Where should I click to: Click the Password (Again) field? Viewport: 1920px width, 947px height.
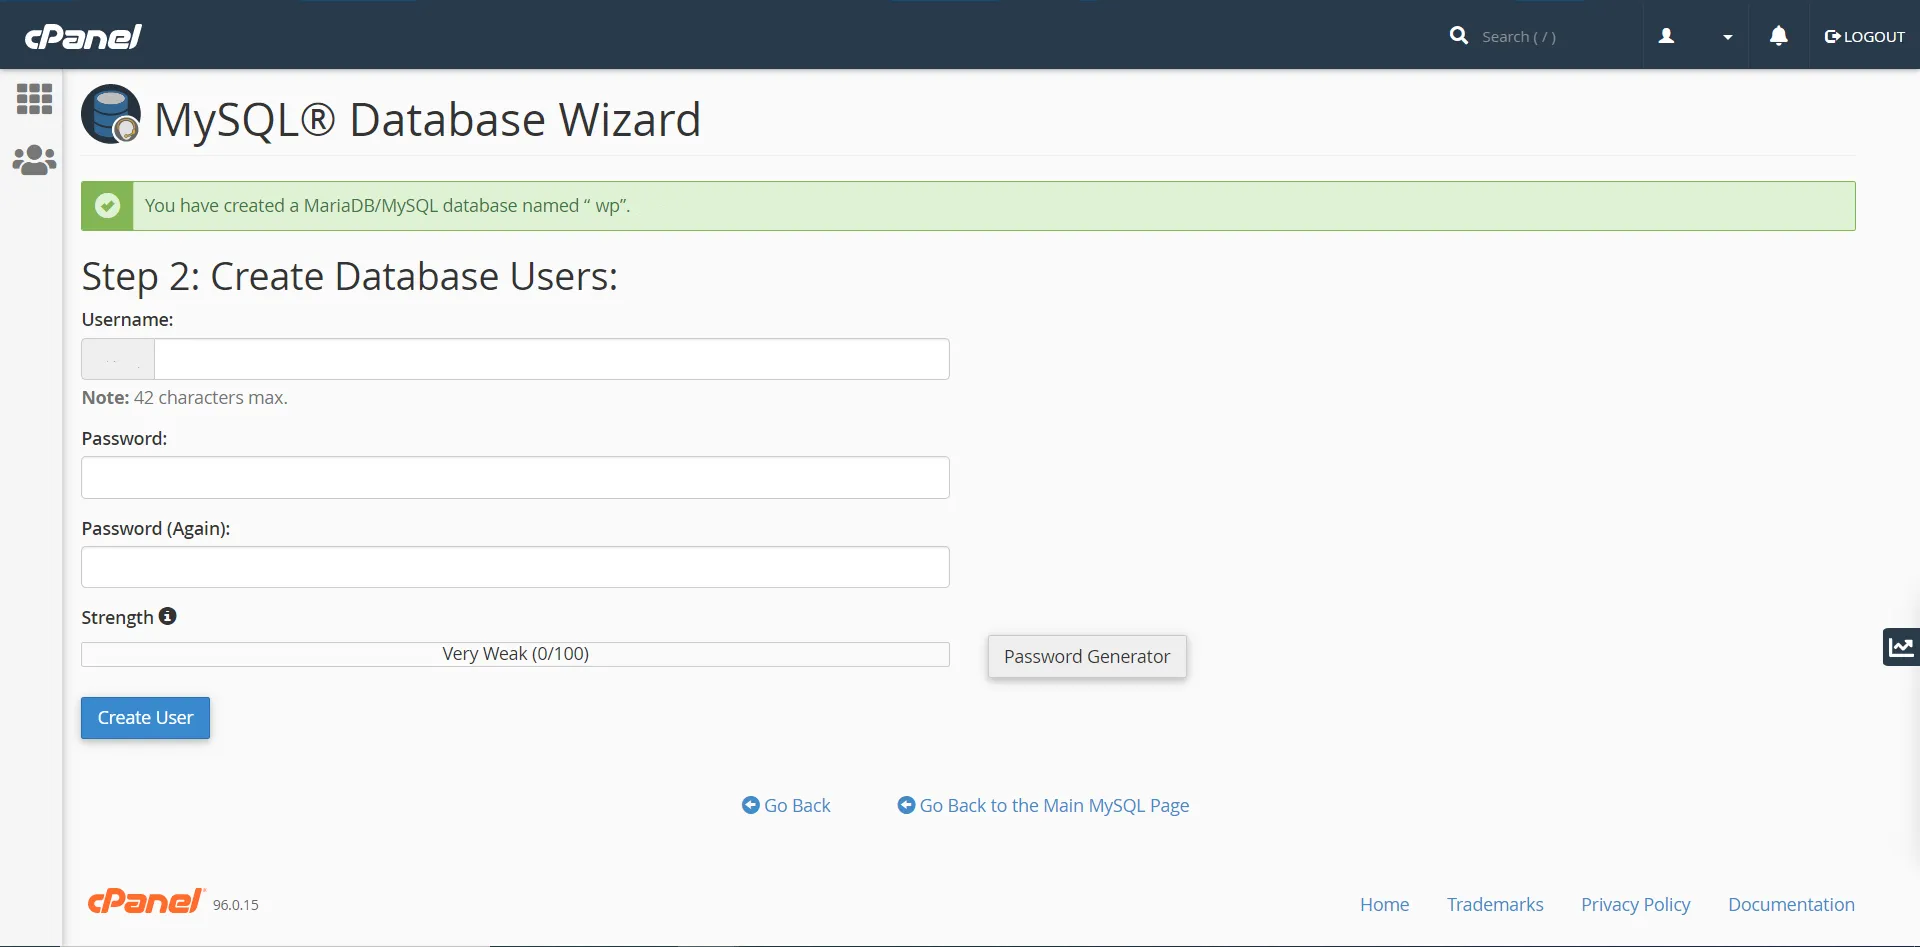(515, 567)
